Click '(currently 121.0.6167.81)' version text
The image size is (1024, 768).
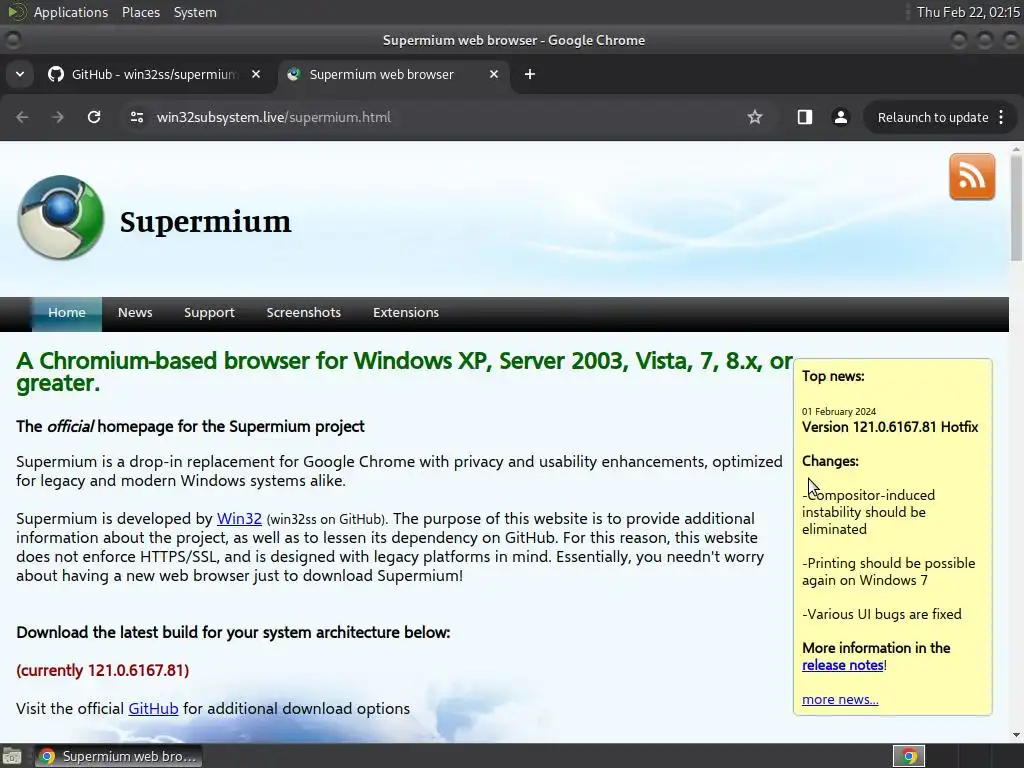tap(103, 671)
